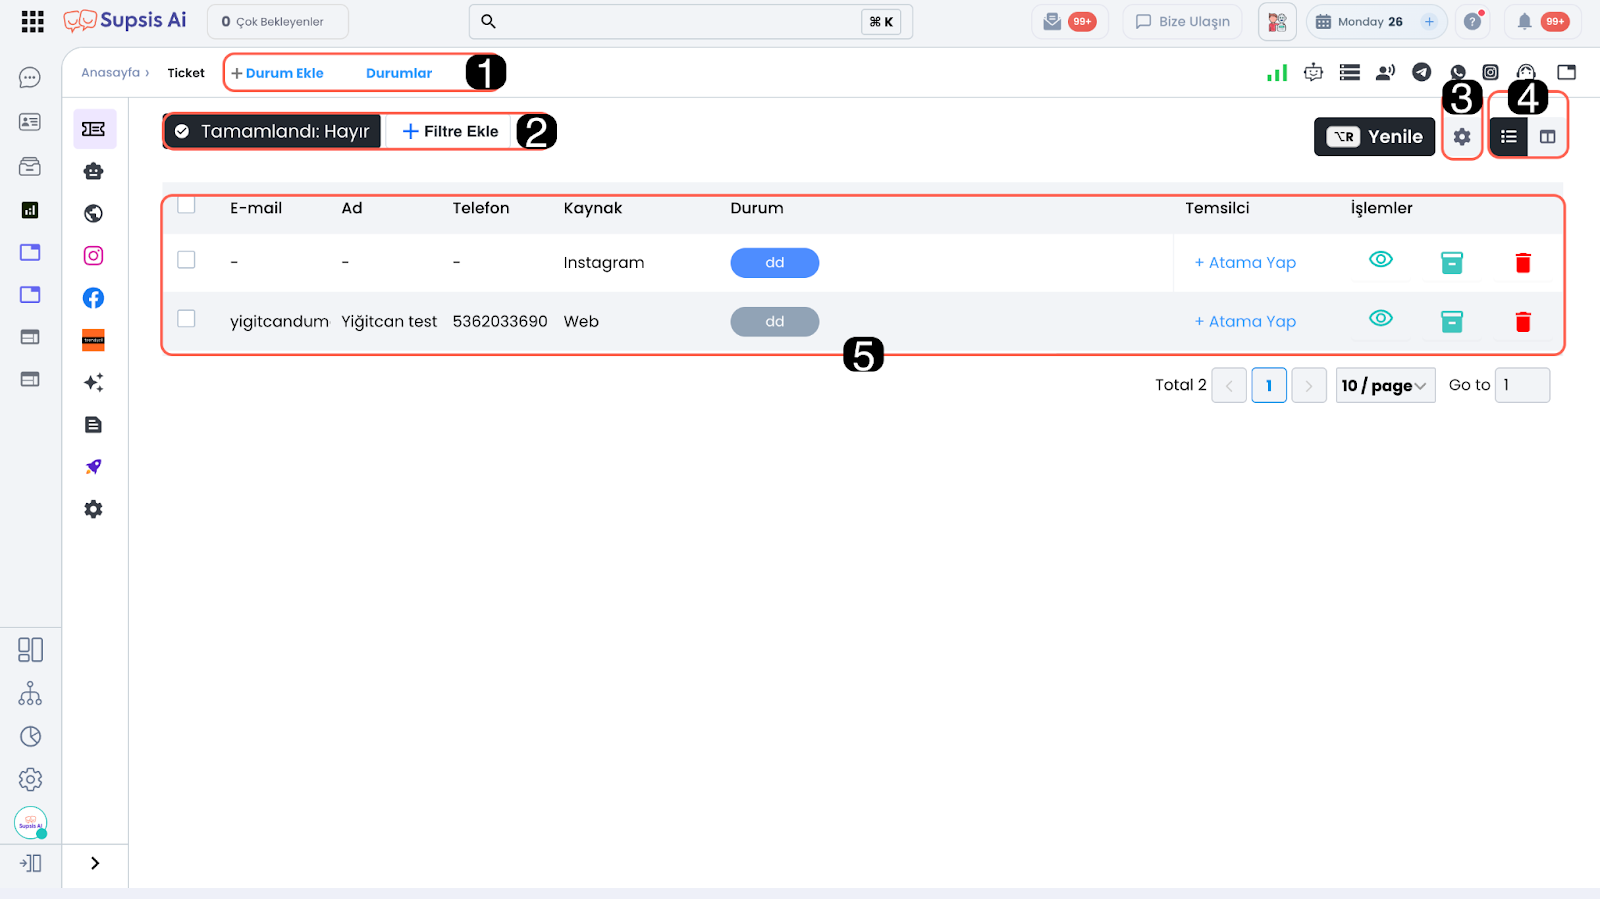The width and height of the screenshot is (1600, 899).
Task: Open the apps grid menu
Action: click(32, 21)
